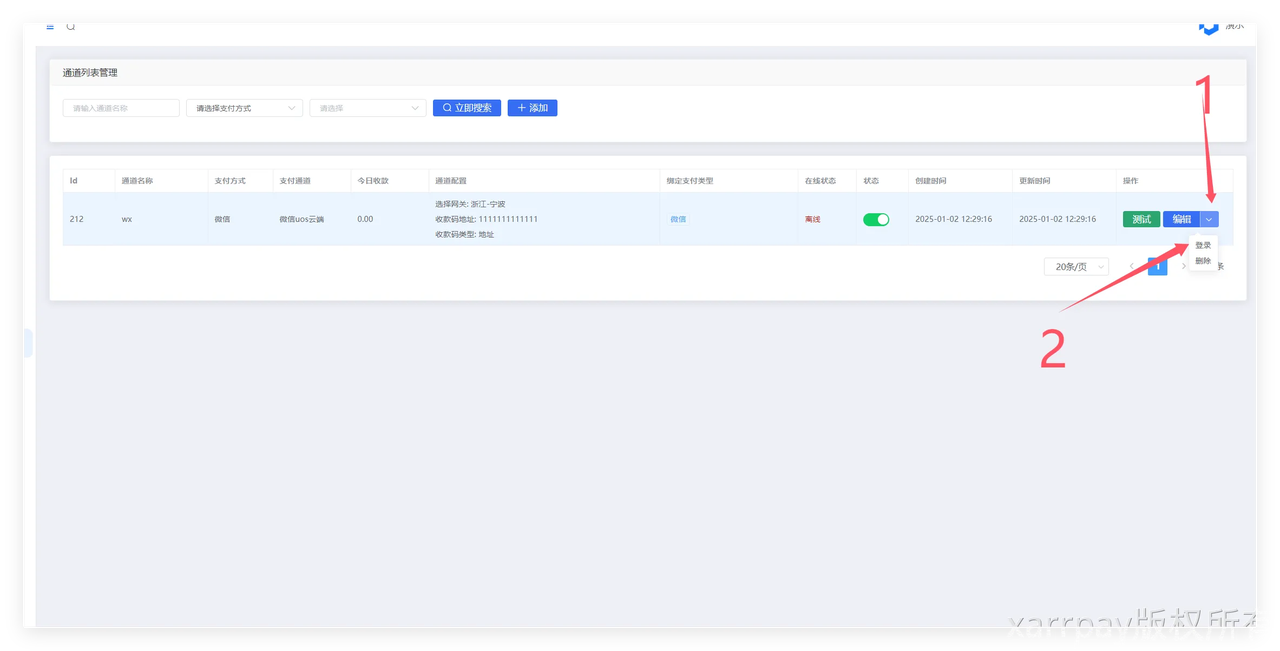This screenshot has height=651, width=1280.
Task: Select 登录 from the action dropdown menu
Action: 1203,245
